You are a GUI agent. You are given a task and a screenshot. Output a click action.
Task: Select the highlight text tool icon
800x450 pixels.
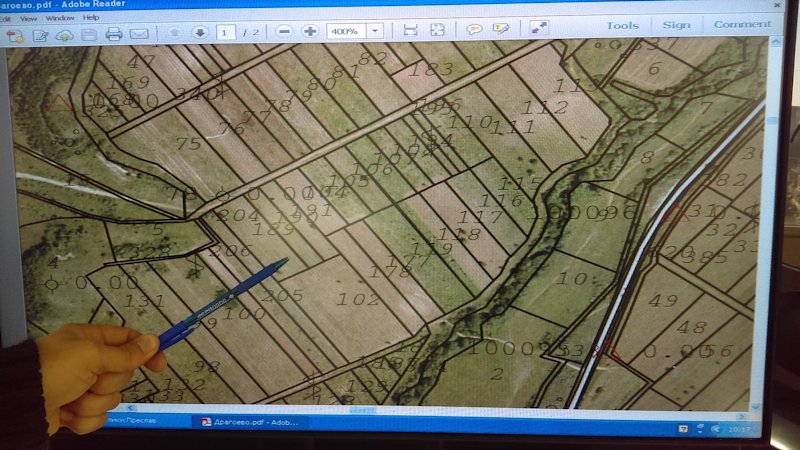[x=501, y=29]
